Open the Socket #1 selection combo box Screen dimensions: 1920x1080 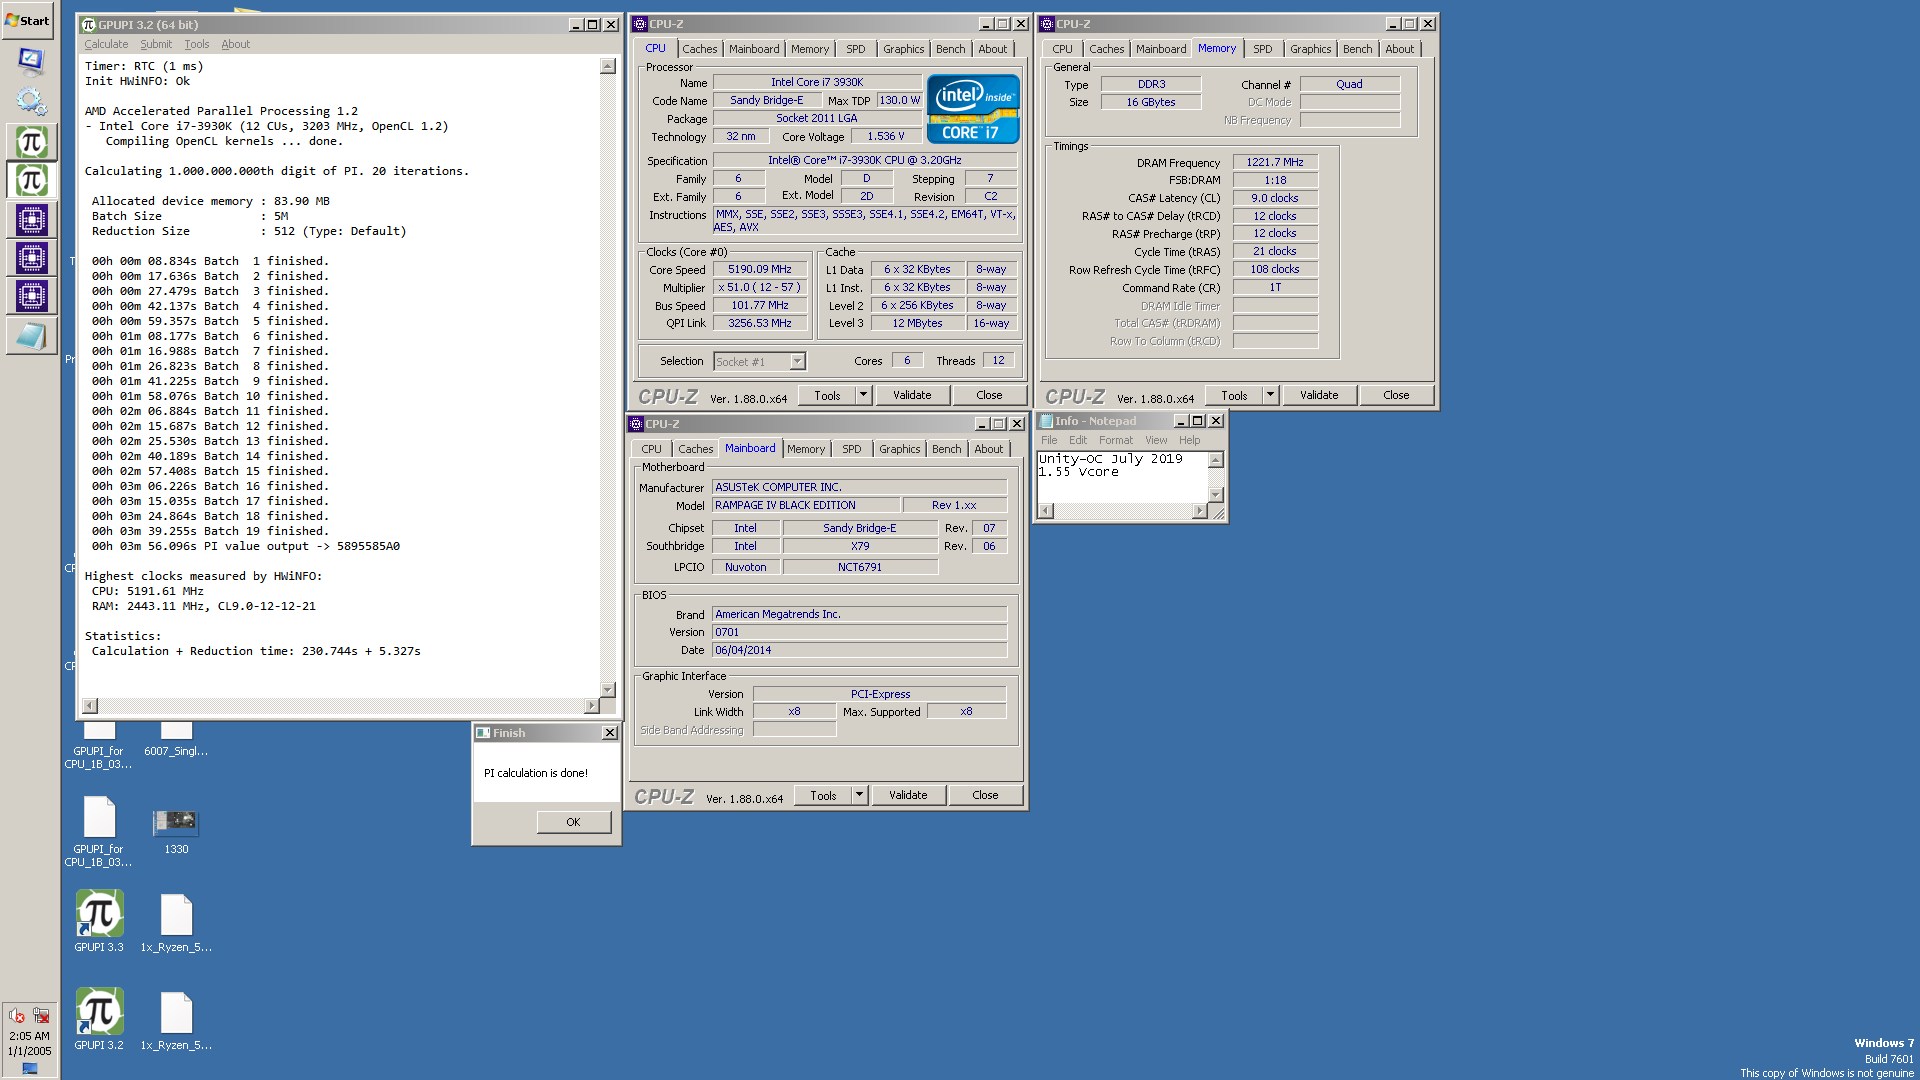click(760, 362)
